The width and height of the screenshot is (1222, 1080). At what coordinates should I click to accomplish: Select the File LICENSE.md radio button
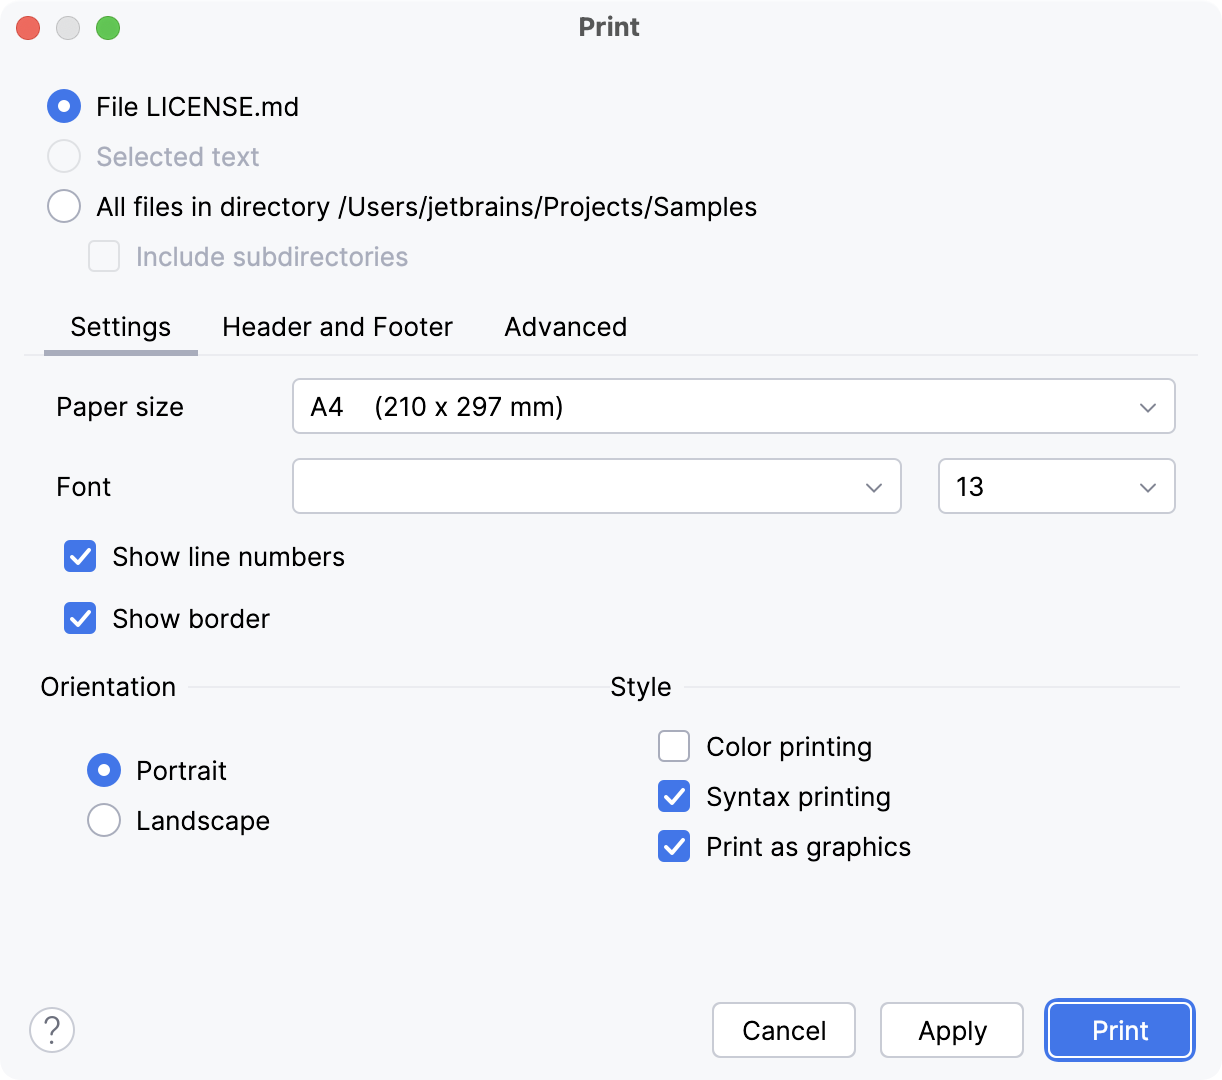pyautogui.click(x=64, y=106)
